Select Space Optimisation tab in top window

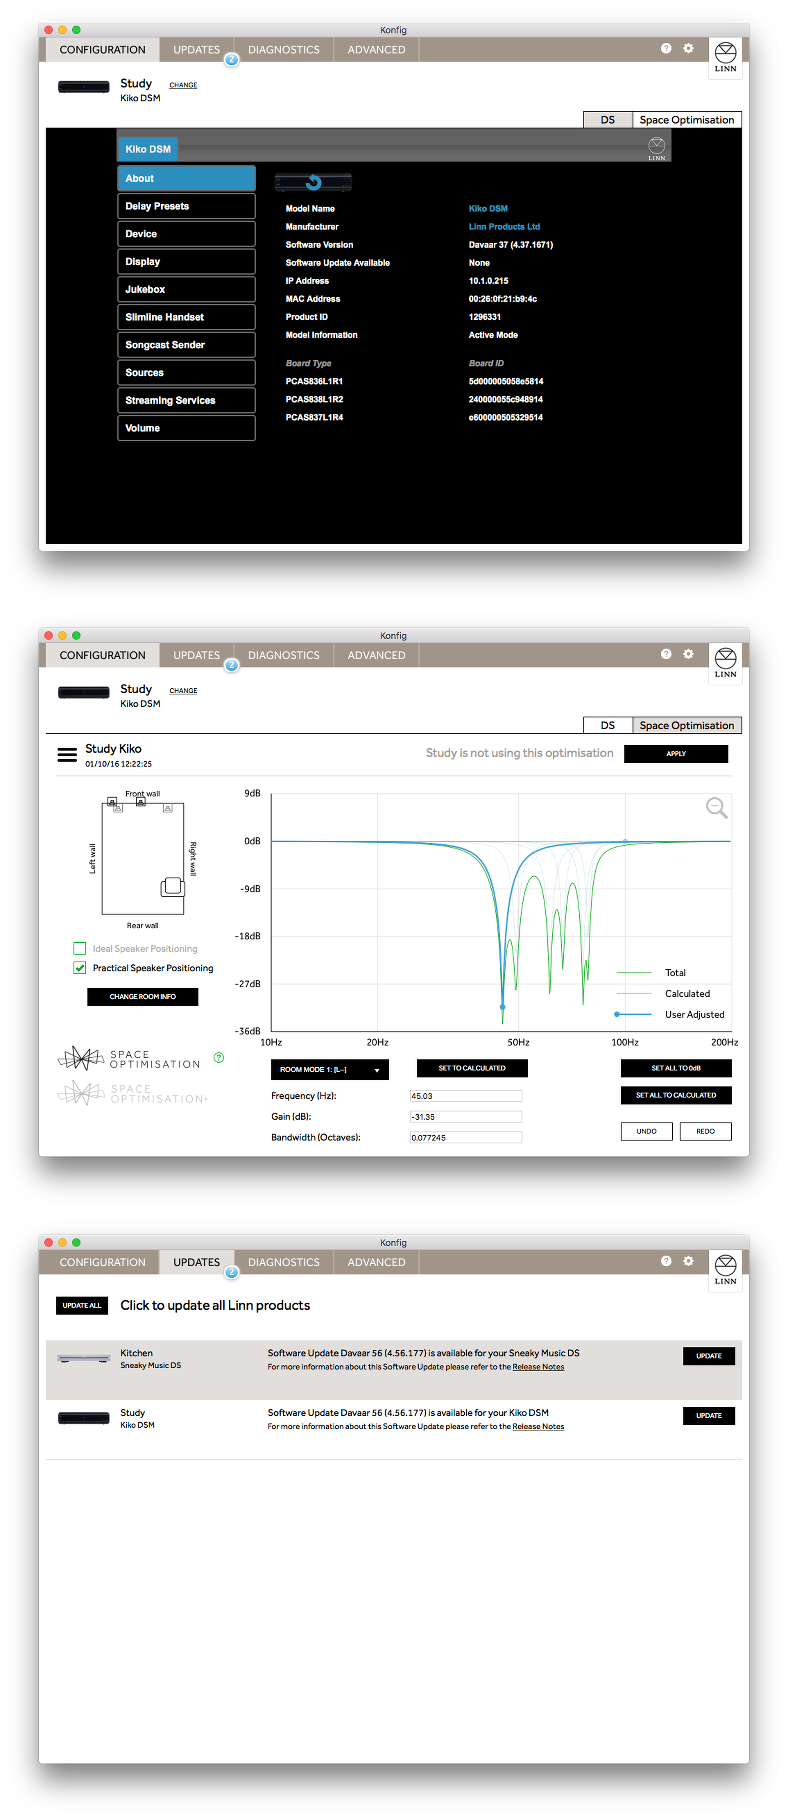tap(687, 120)
